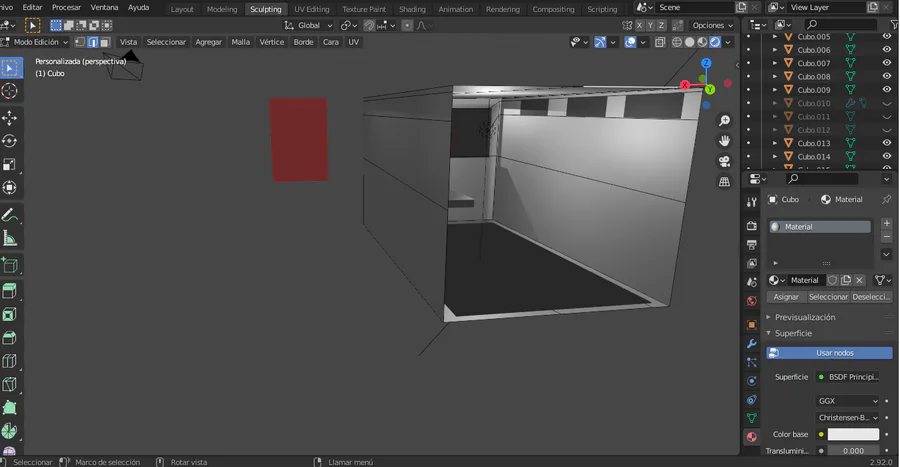Toggle X axis mirror
Viewport: 900px width, 467px height.
click(639, 25)
